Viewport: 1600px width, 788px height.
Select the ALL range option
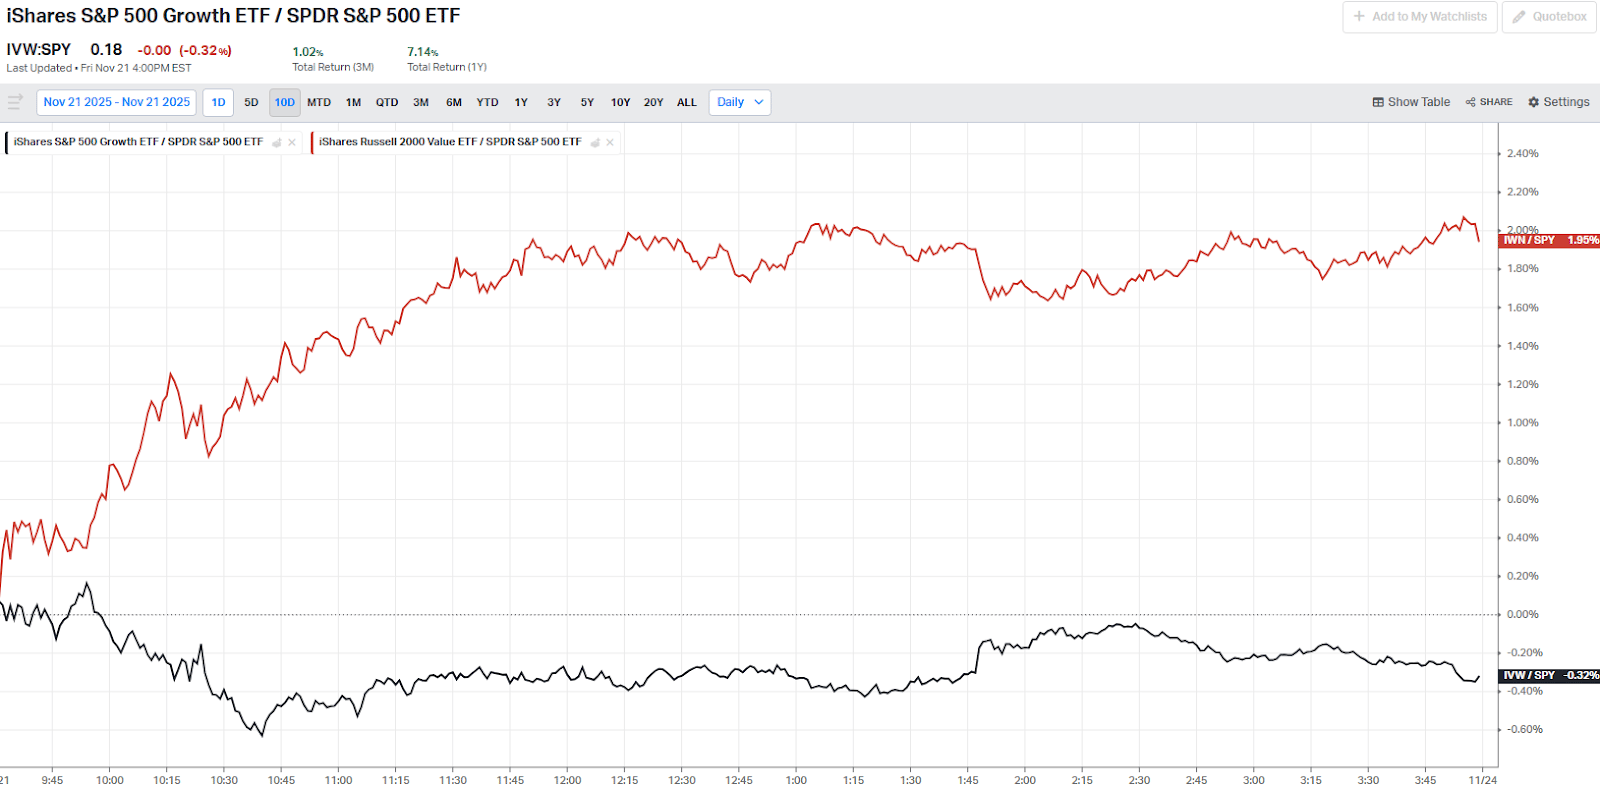tap(687, 102)
